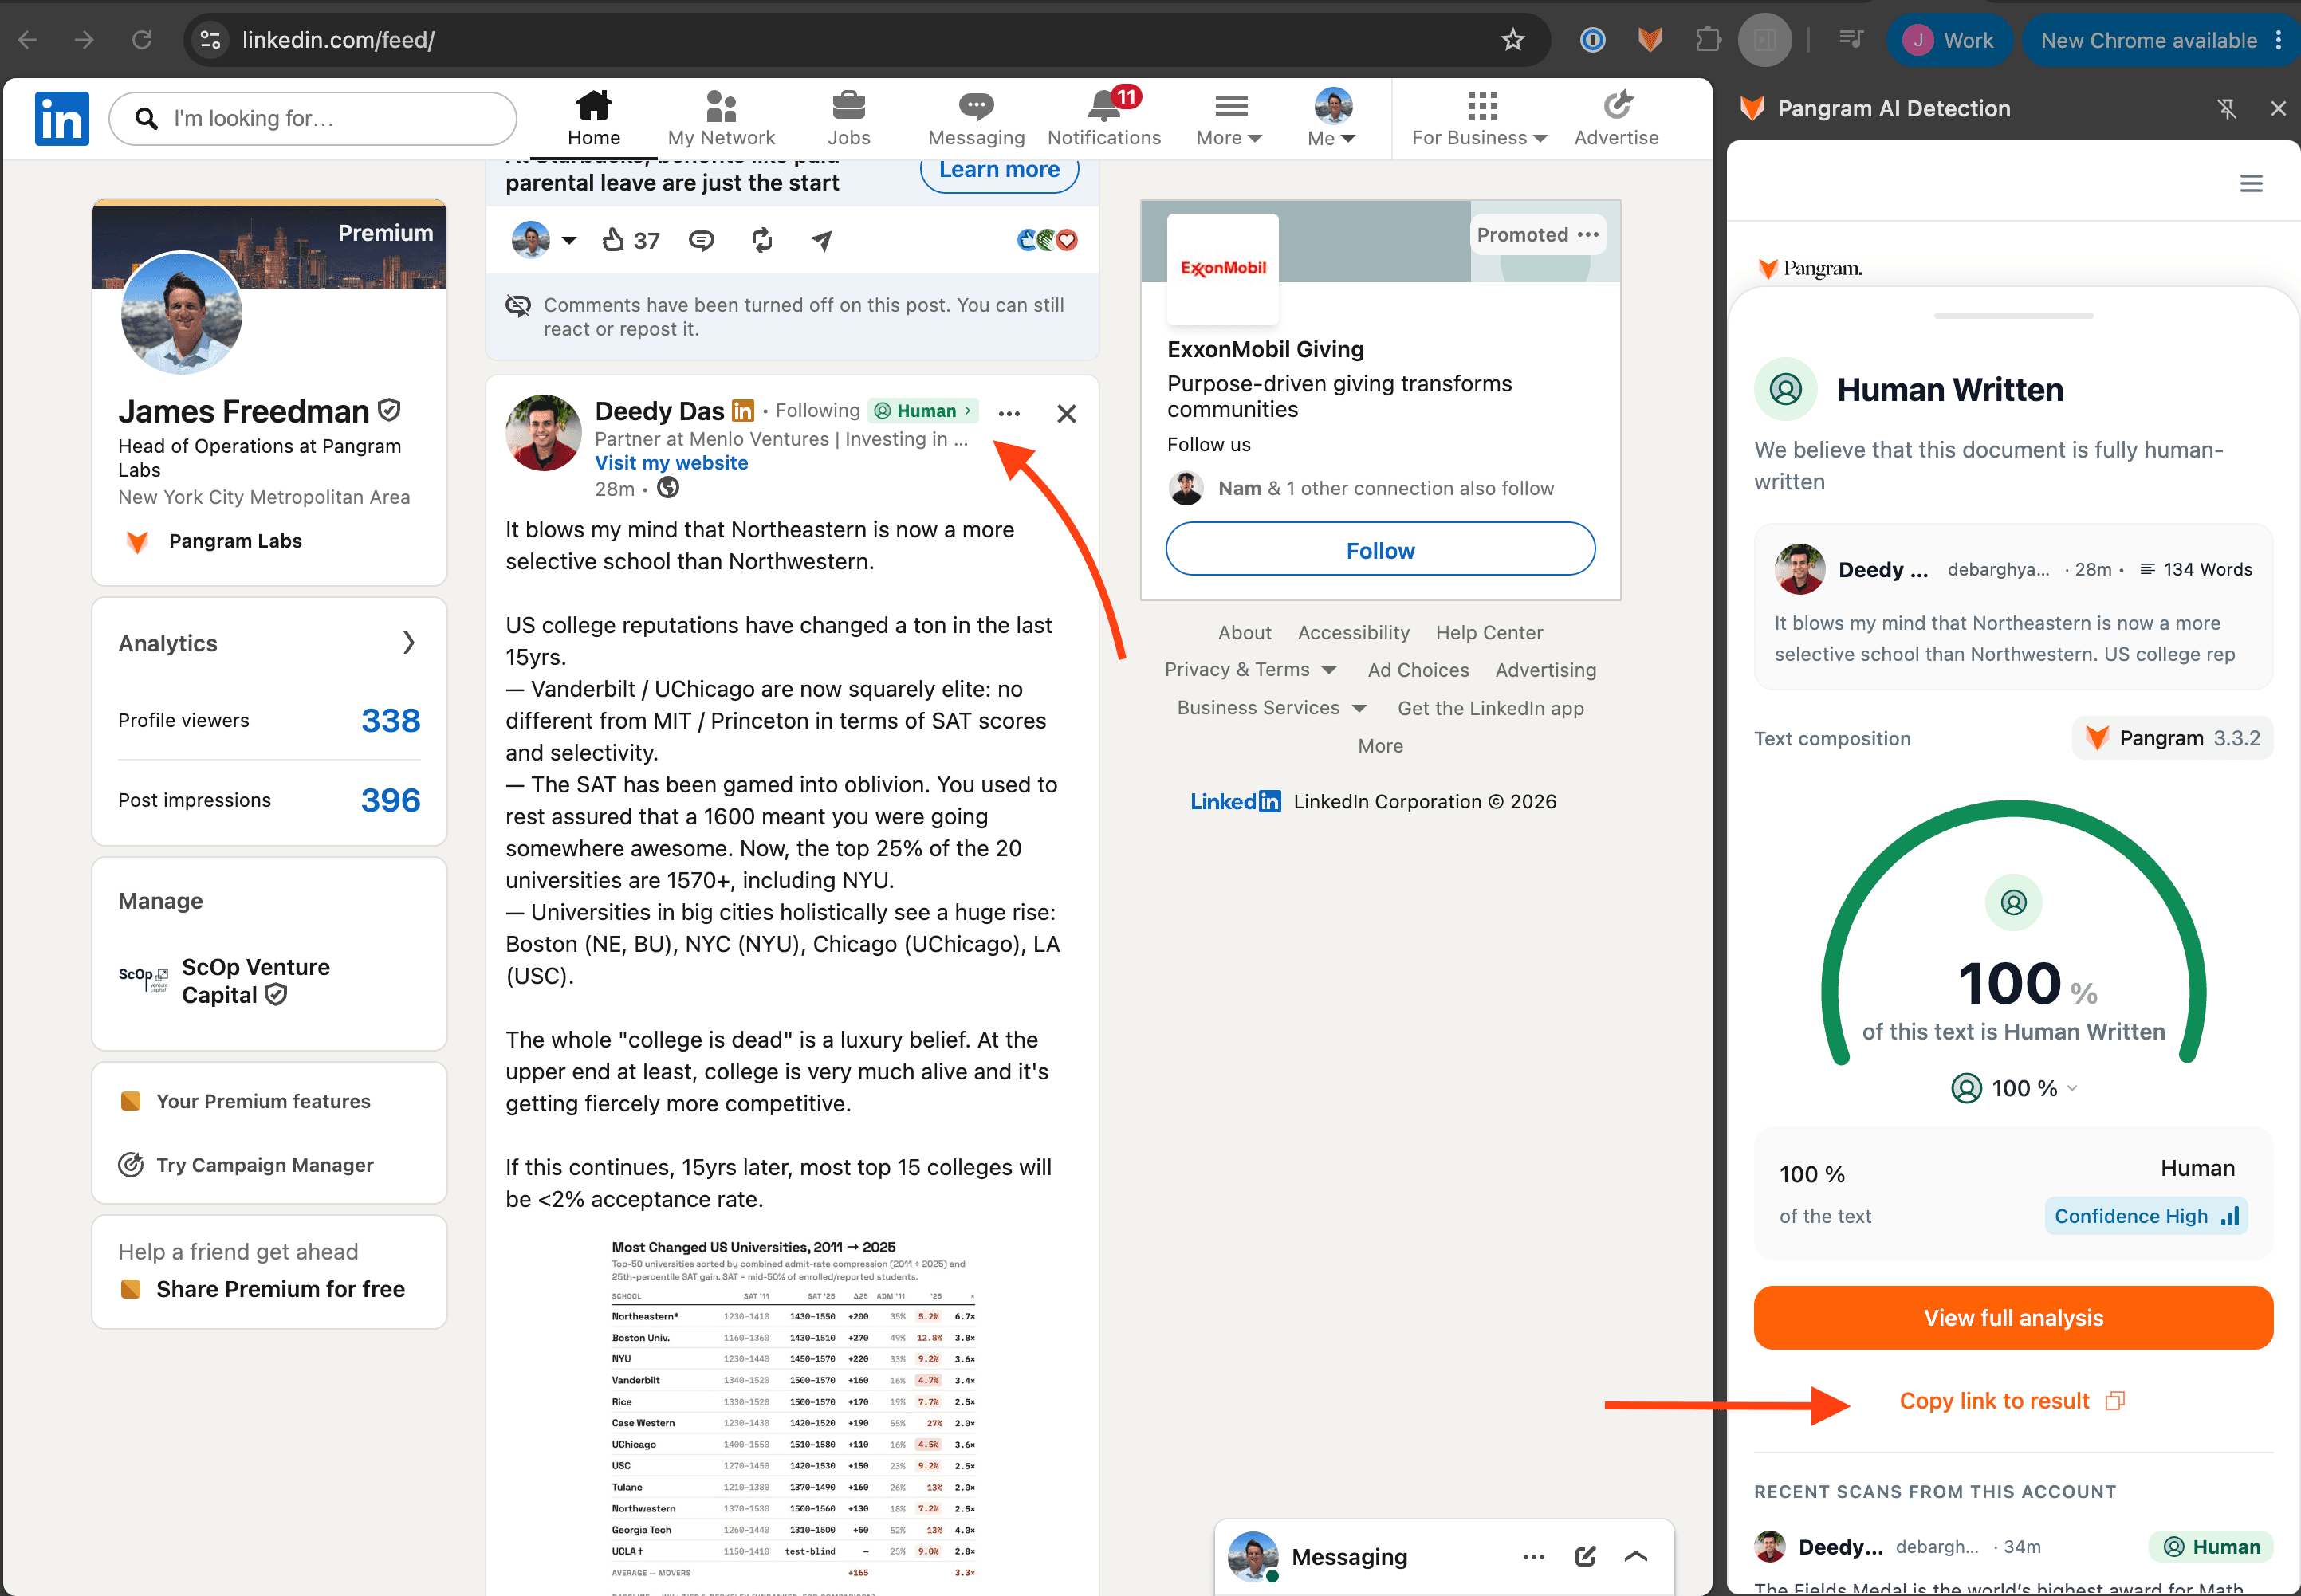Follow the ExxonMobil Giving page
Viewport: 2301px width, 1596px height.
(1380, 549)
